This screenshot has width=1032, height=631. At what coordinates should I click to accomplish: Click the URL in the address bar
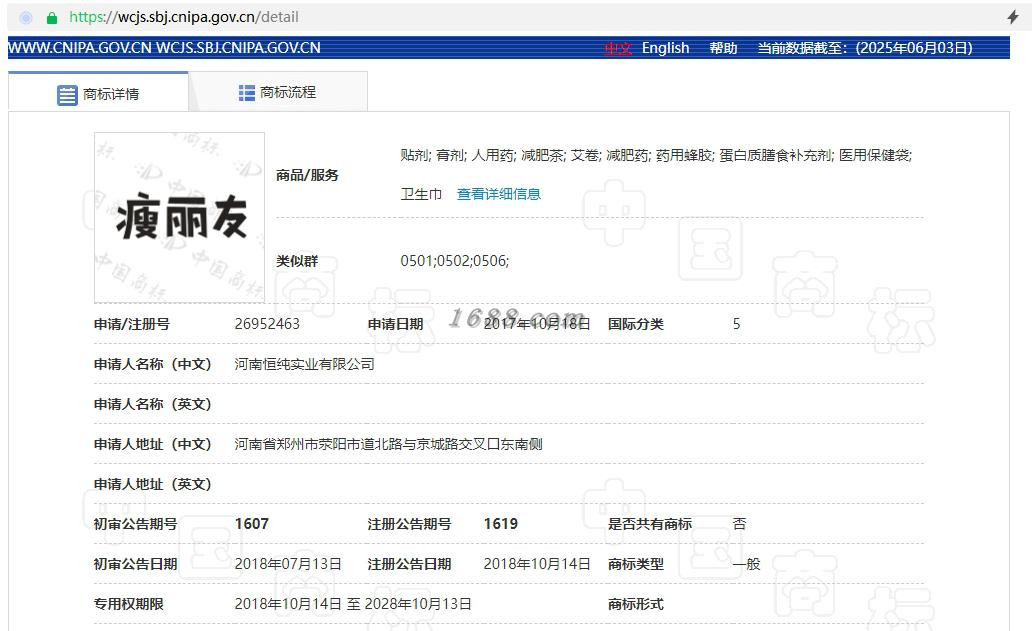pyautogui.click(x=184, y=17)
